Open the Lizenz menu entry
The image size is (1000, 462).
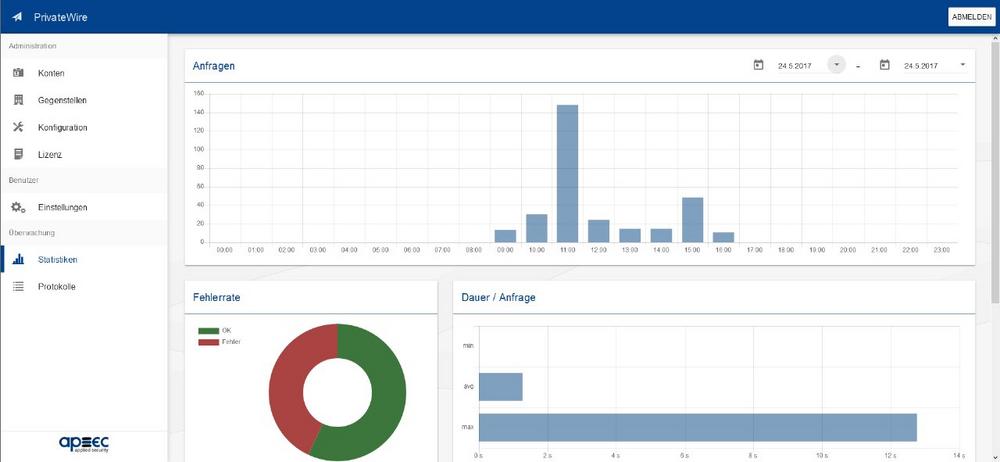click(x=84, y=154)
